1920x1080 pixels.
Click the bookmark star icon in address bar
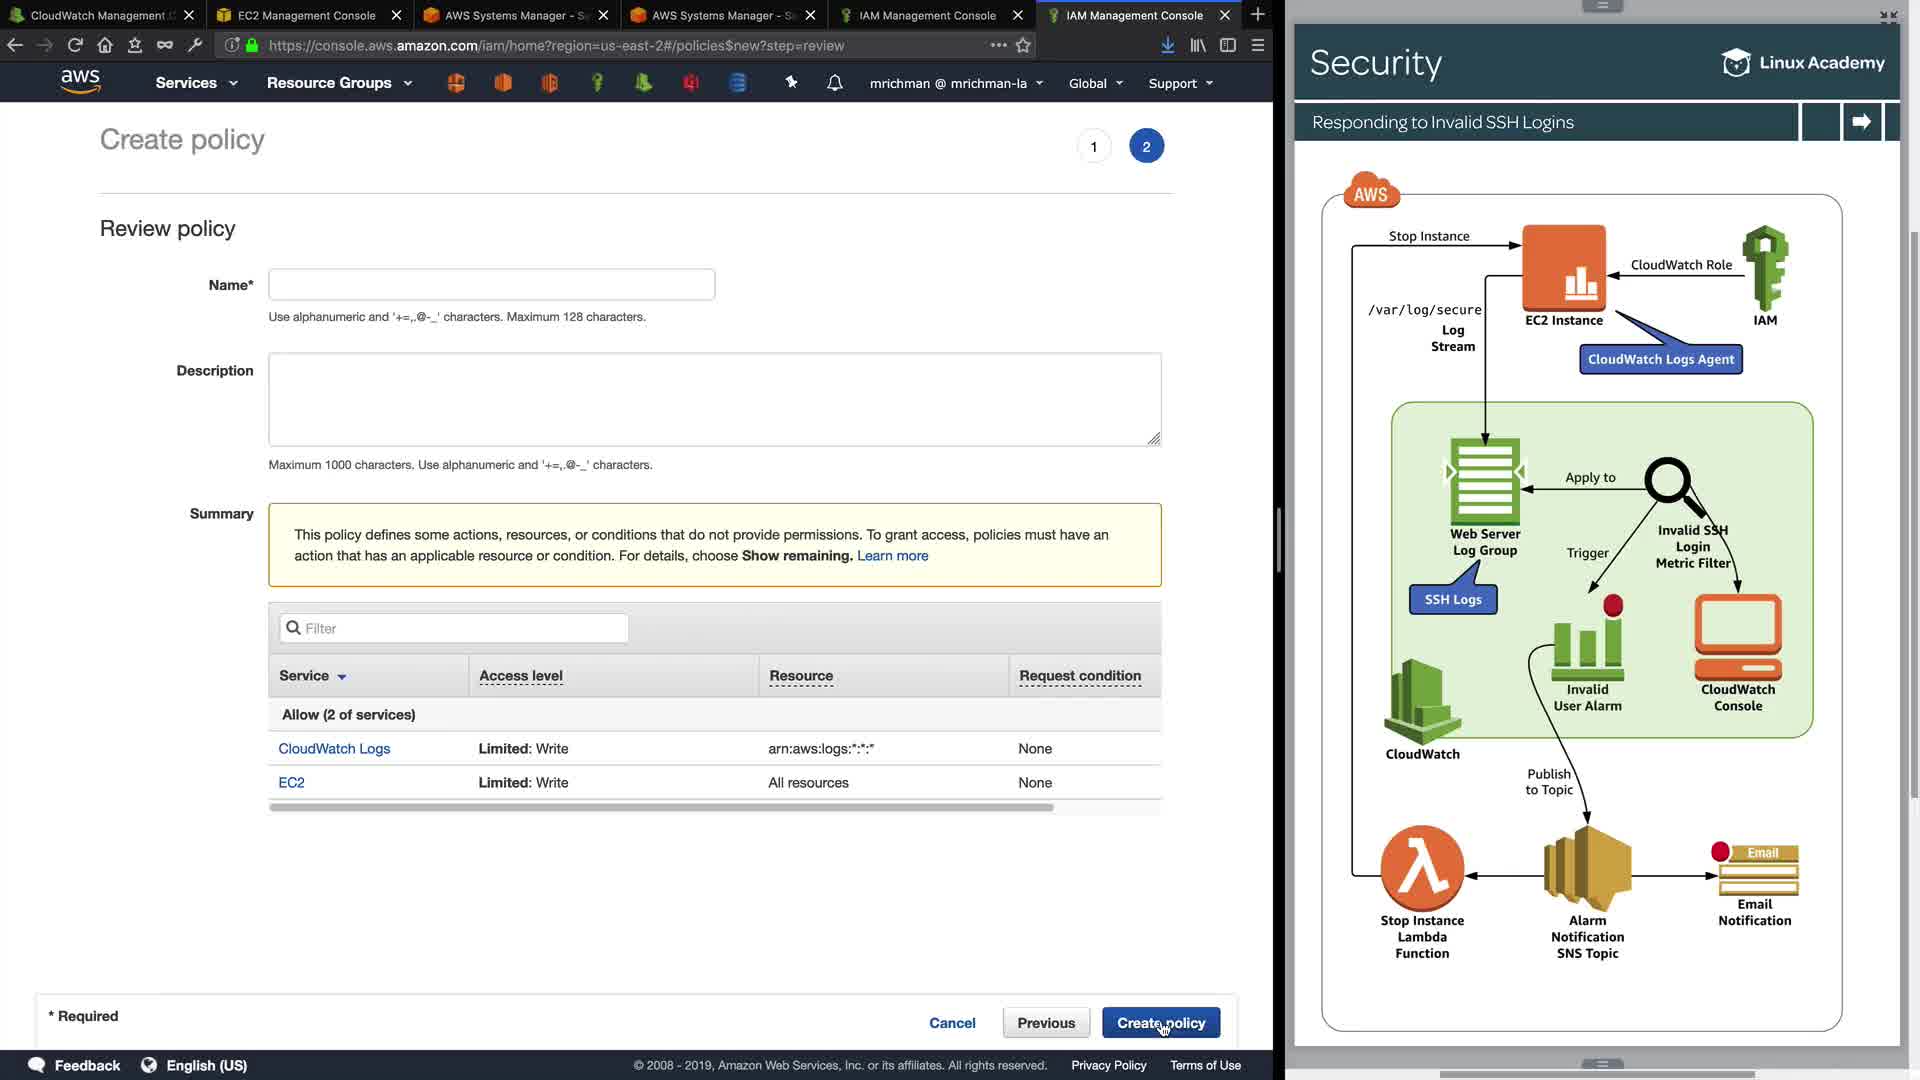[1023, 45]
